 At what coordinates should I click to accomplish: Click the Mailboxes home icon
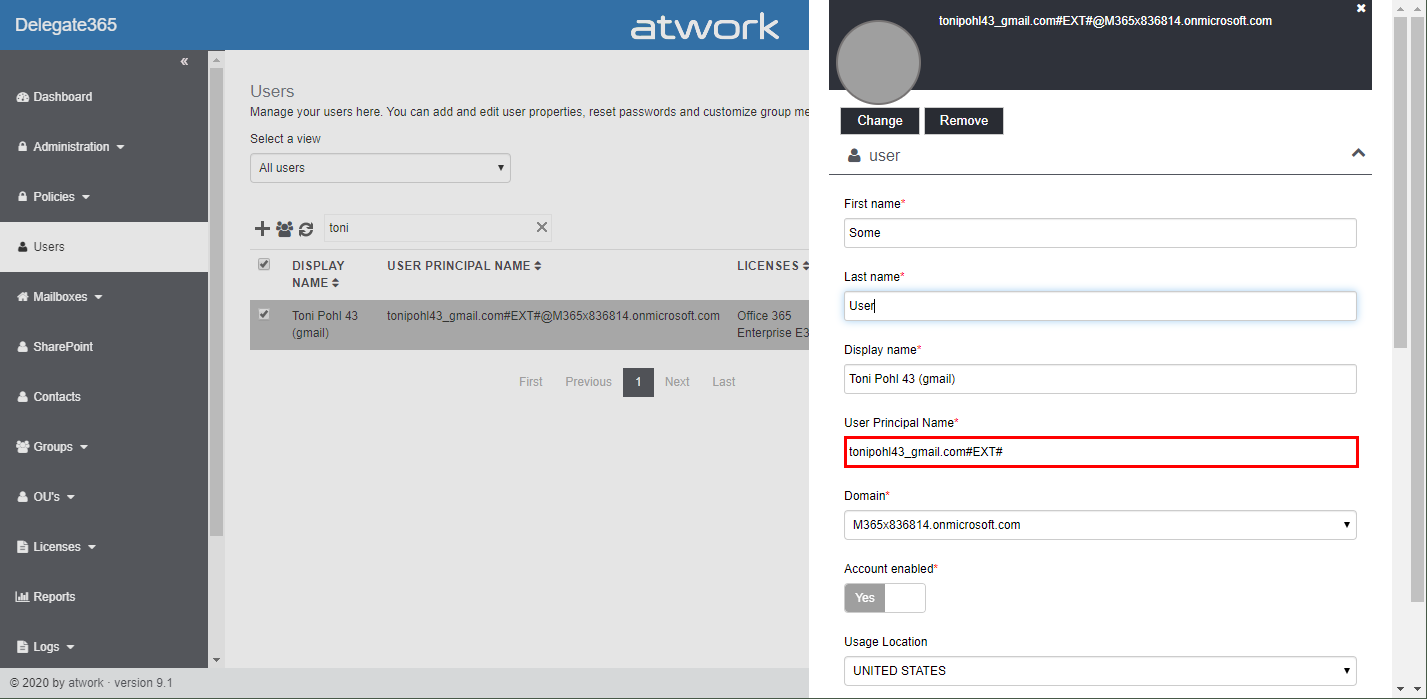[23, 297]
